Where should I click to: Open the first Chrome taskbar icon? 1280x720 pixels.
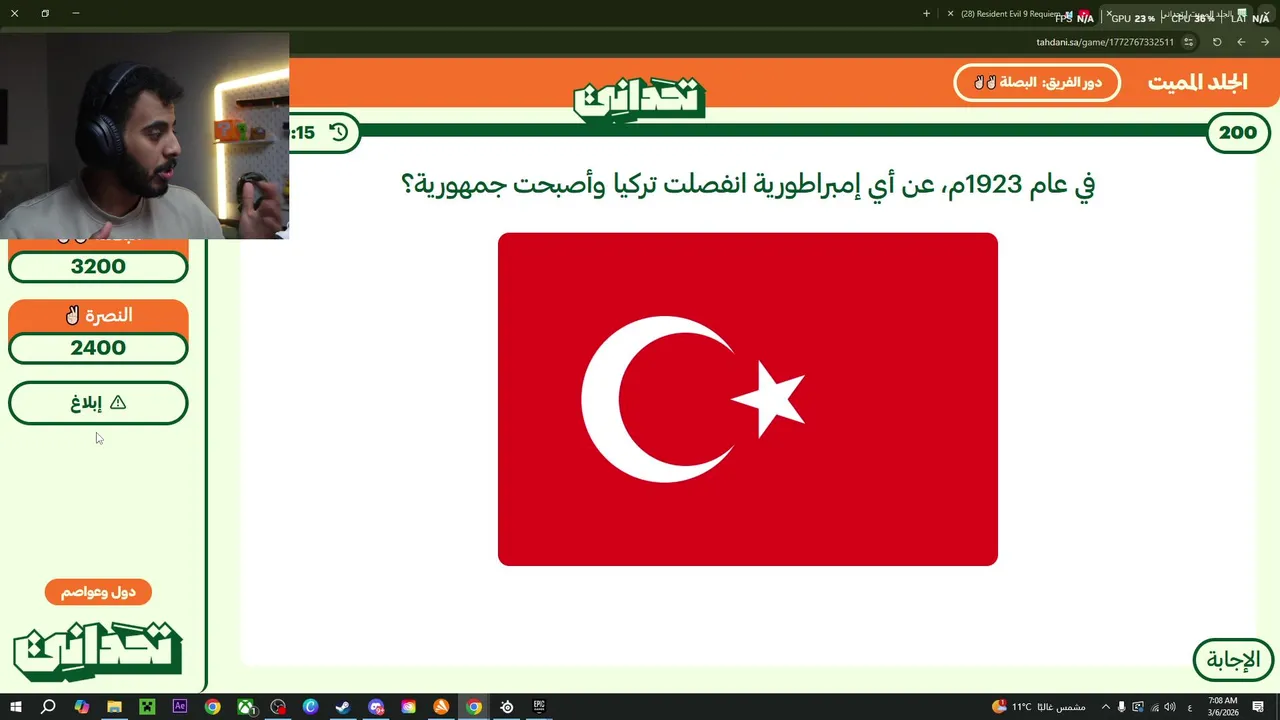[x=212, y=707]
